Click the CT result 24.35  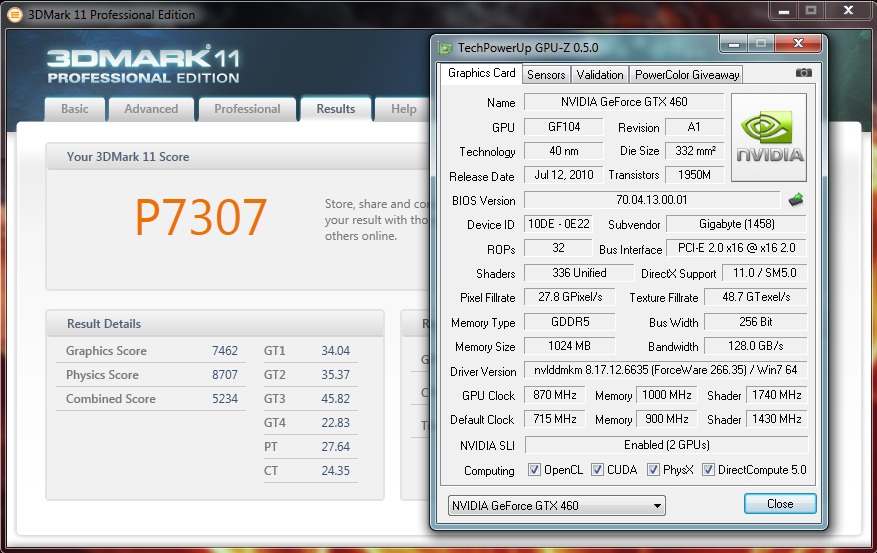[336, 471]
